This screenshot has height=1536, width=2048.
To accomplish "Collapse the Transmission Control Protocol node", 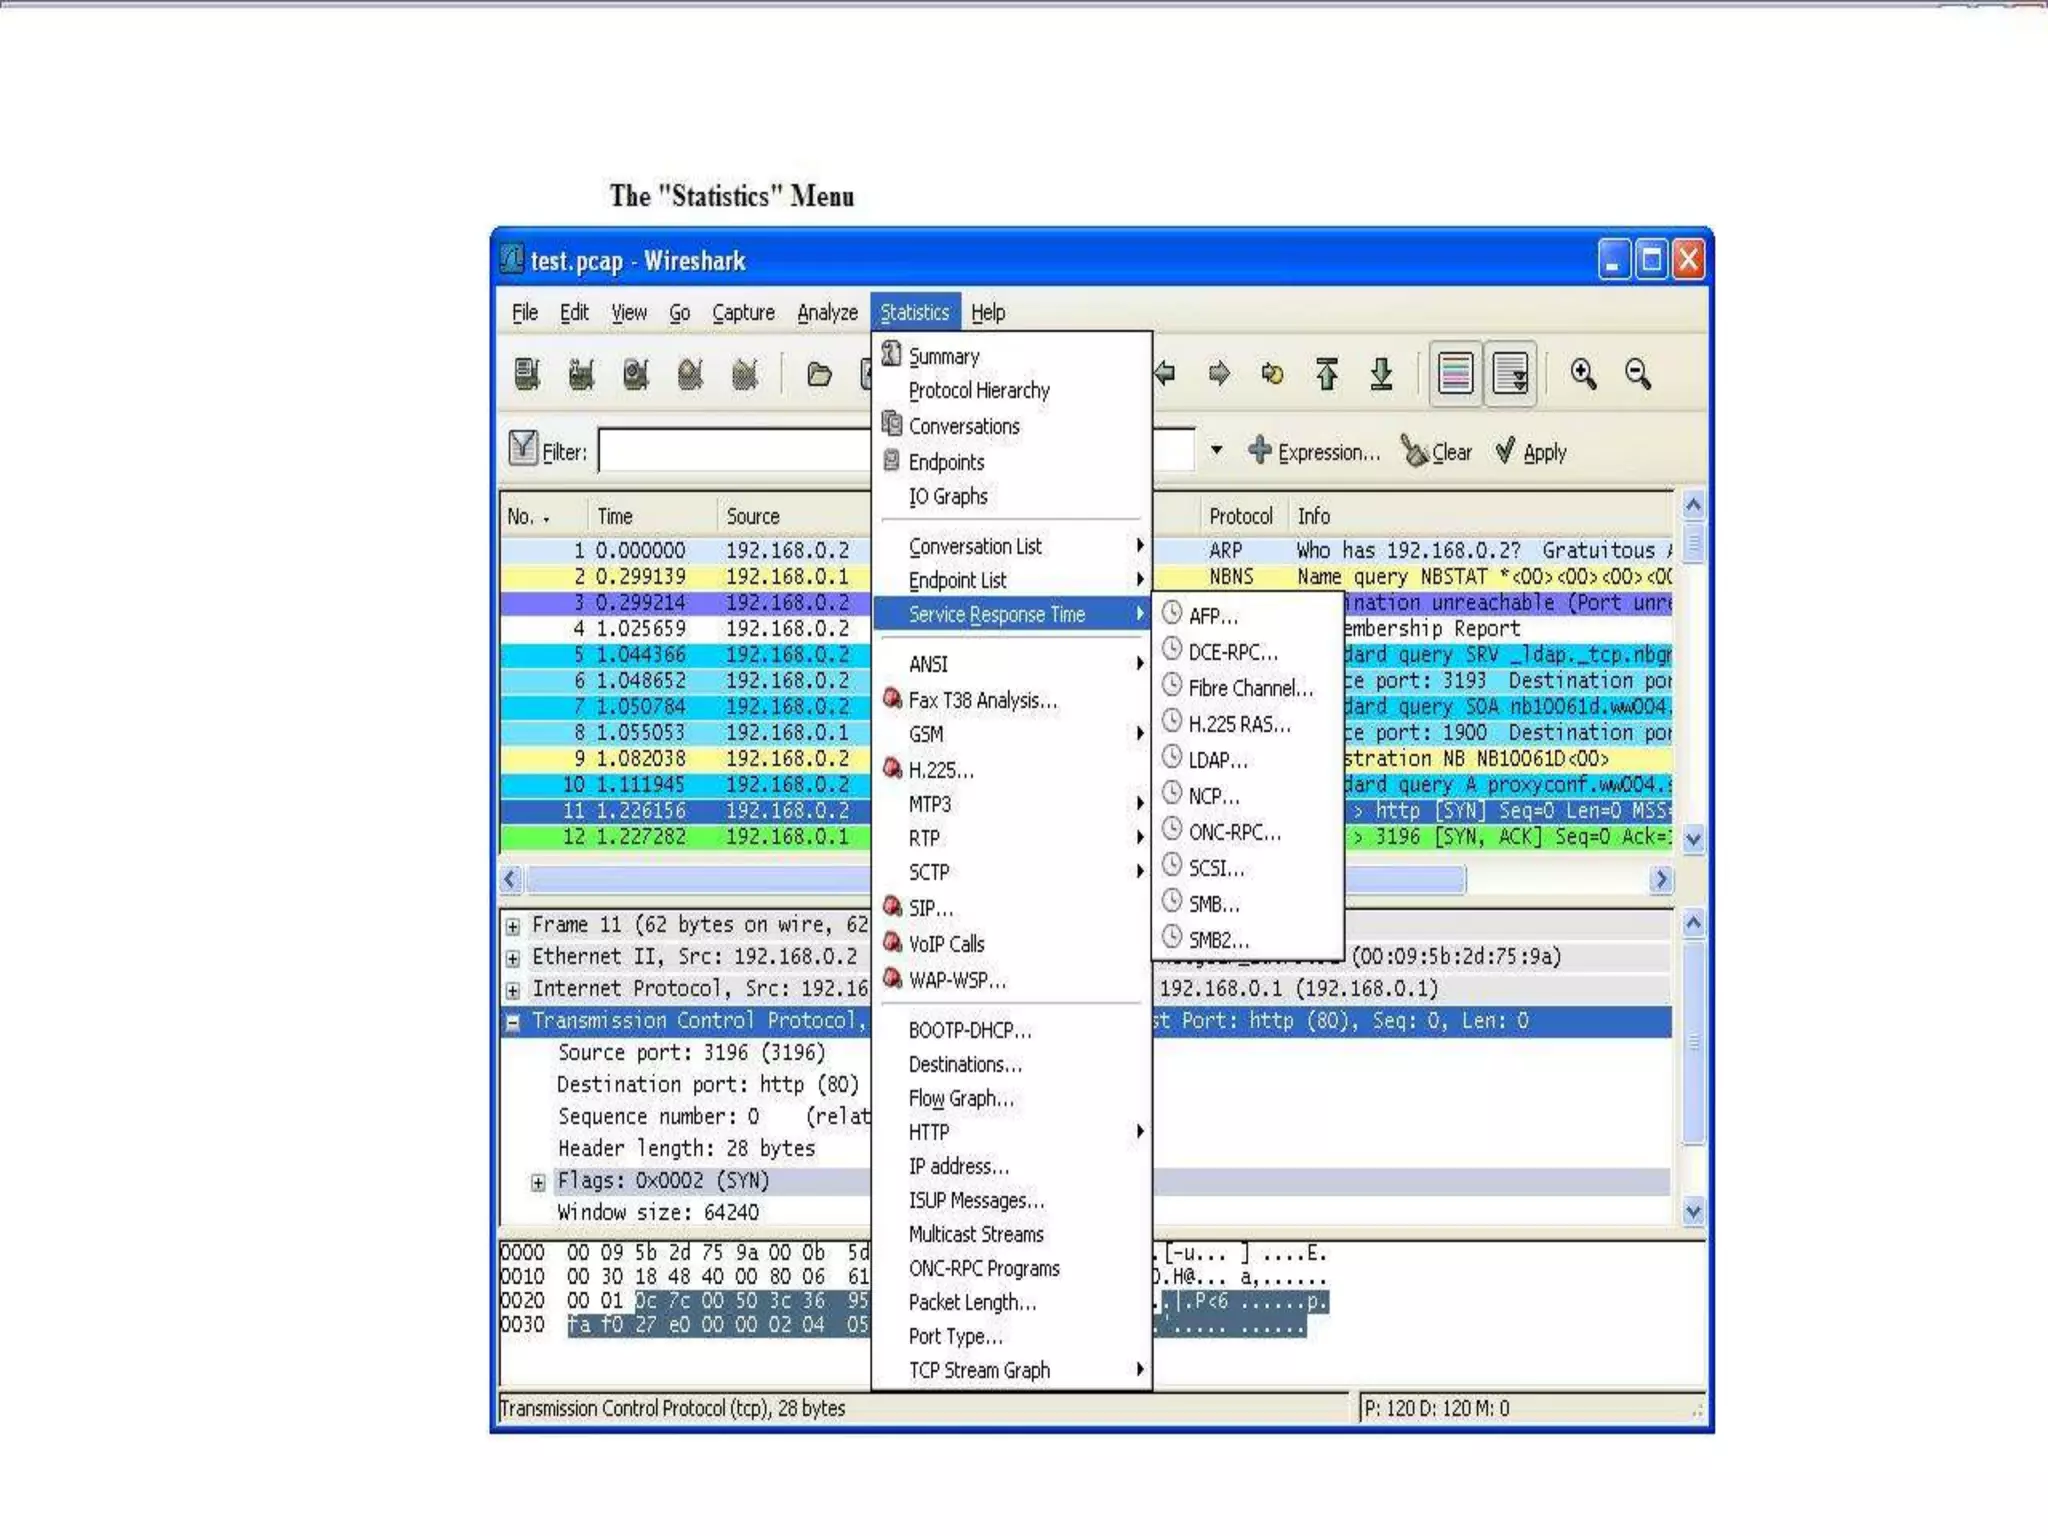I will coord(513,1022).
